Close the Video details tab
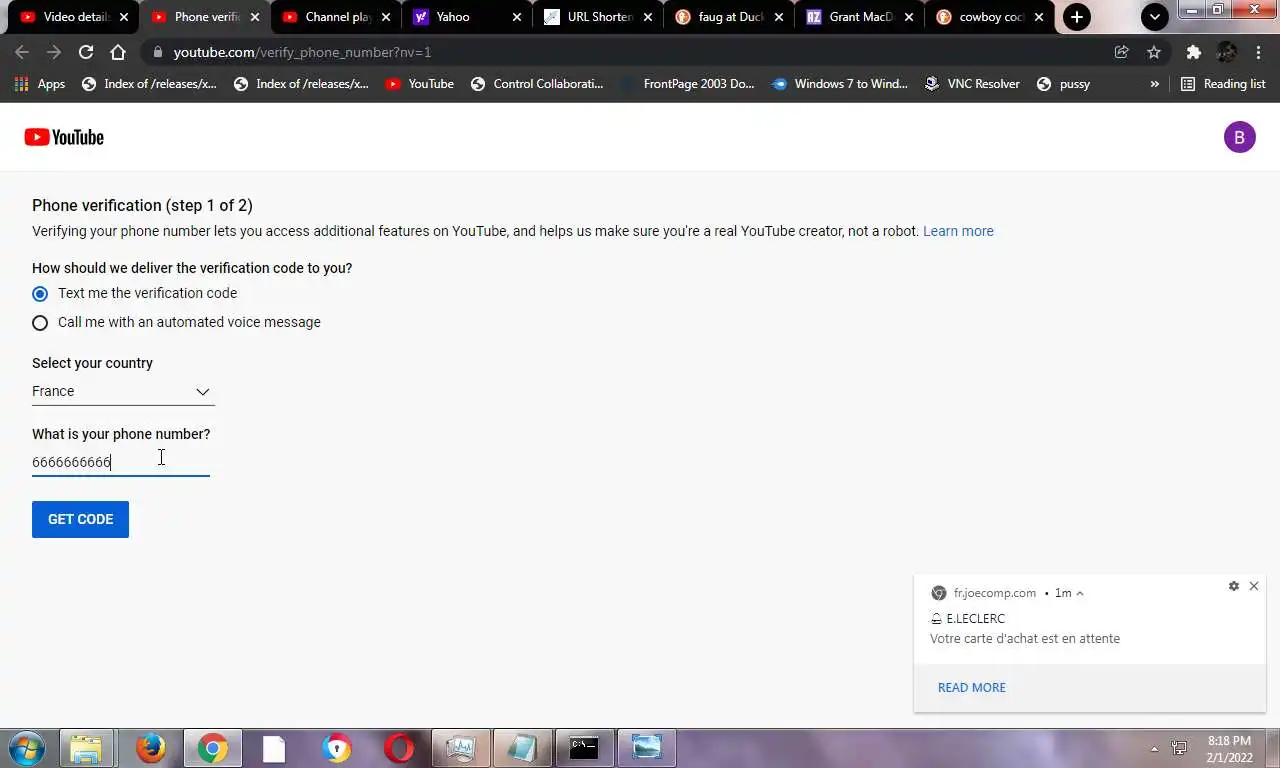Viewport: 1280px width, 768px height. tap(124, 17)
